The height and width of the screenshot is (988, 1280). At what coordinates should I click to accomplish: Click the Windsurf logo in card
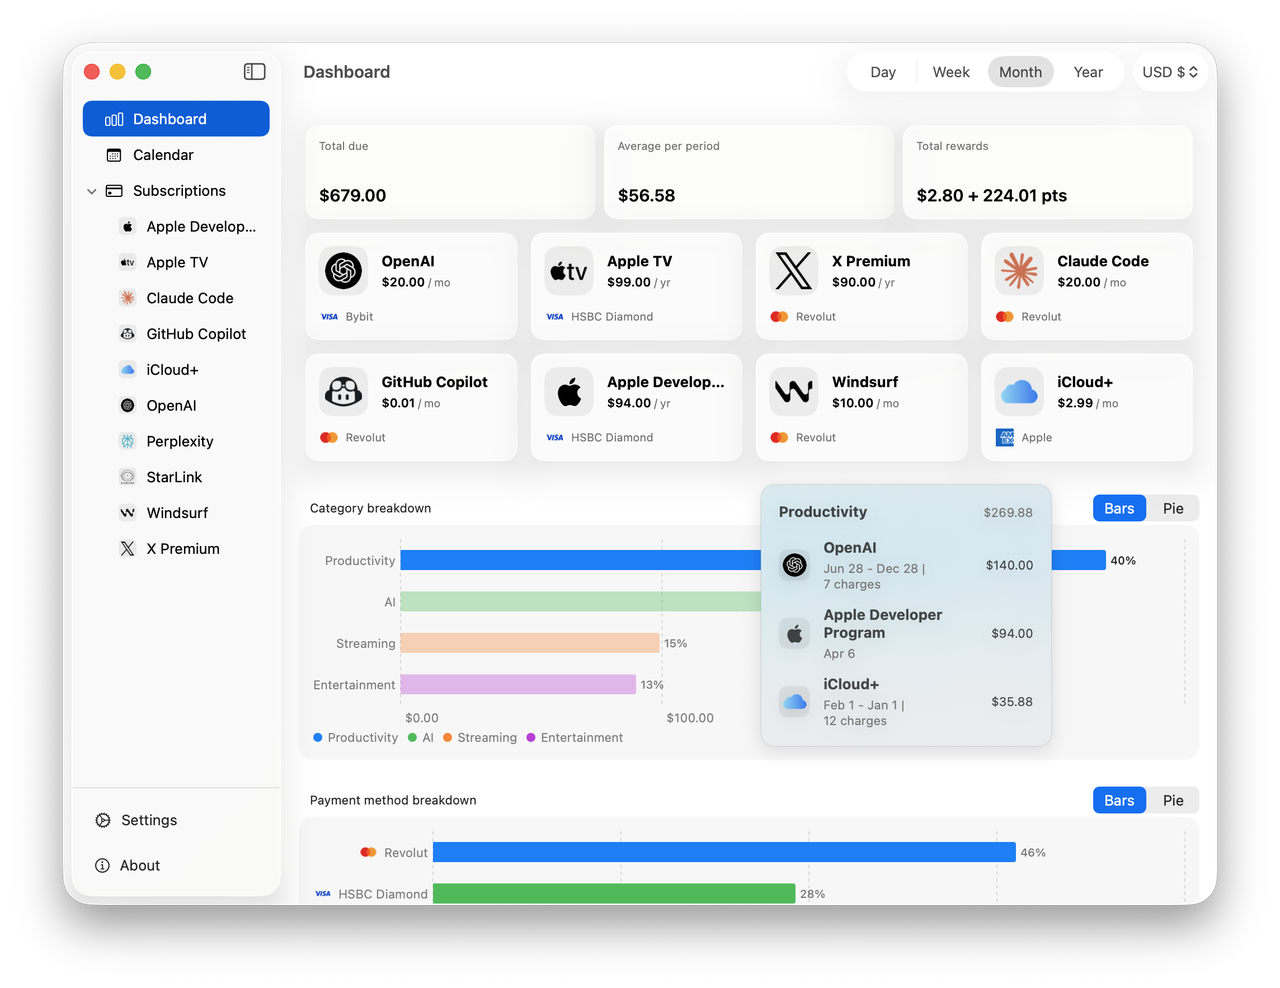[794, 392]
